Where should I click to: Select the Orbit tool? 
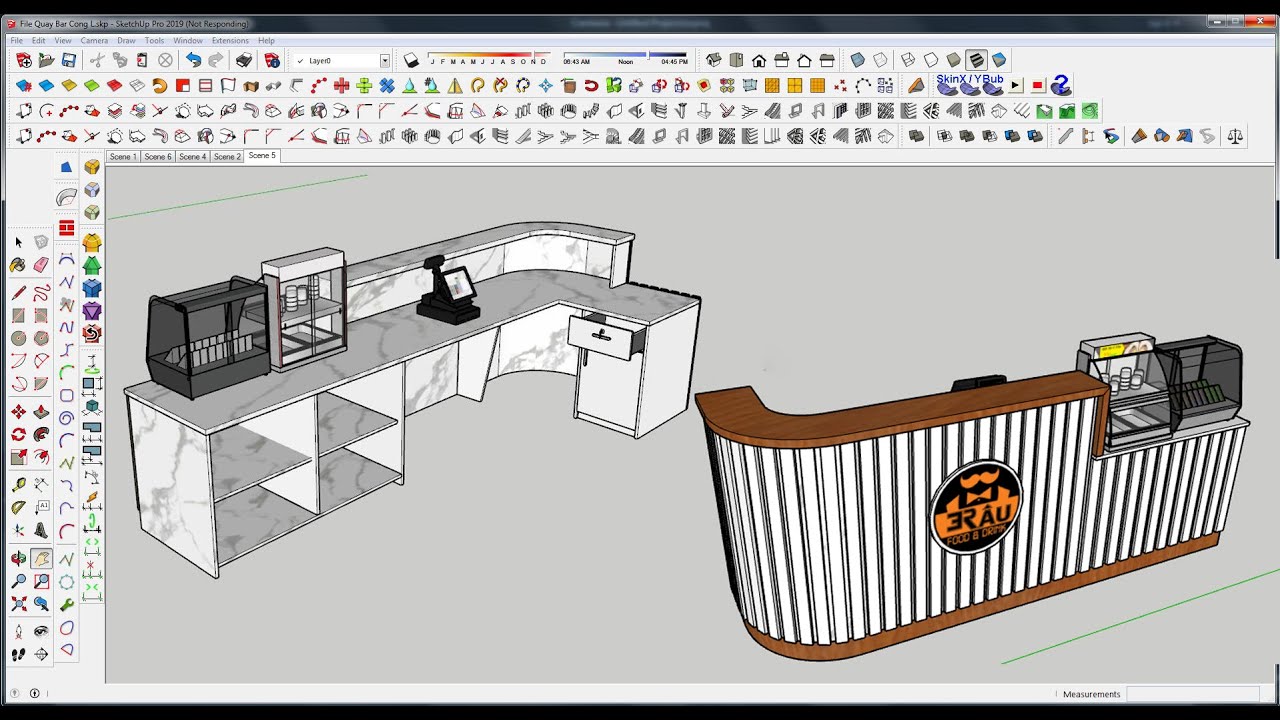point(18,559)
